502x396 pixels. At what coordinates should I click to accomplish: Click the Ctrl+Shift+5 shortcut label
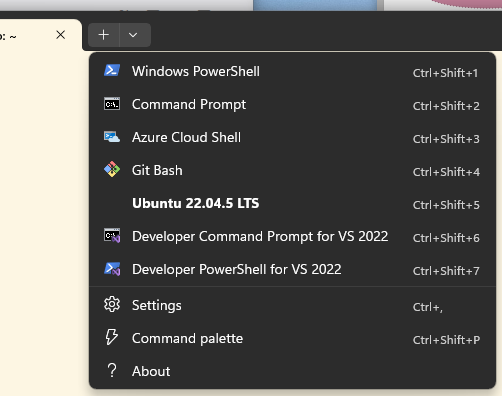446,205
